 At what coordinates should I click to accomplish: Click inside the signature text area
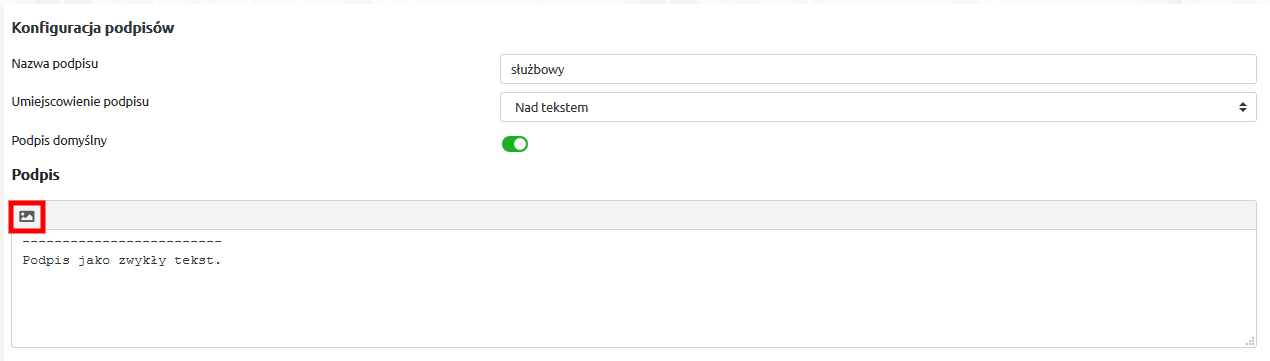click(634, 290)
